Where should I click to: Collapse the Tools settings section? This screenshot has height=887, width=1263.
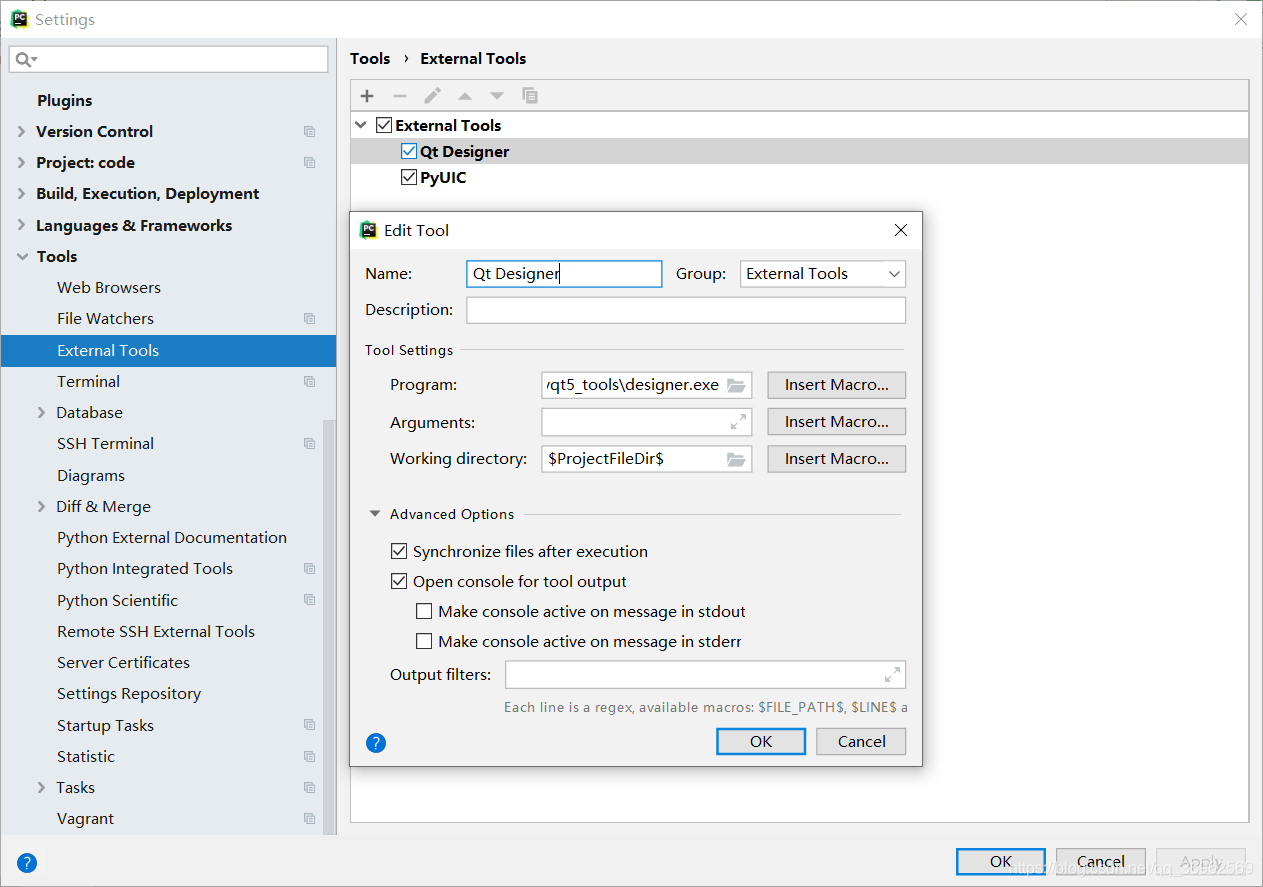pyautogui.click(x=22, y=257)
